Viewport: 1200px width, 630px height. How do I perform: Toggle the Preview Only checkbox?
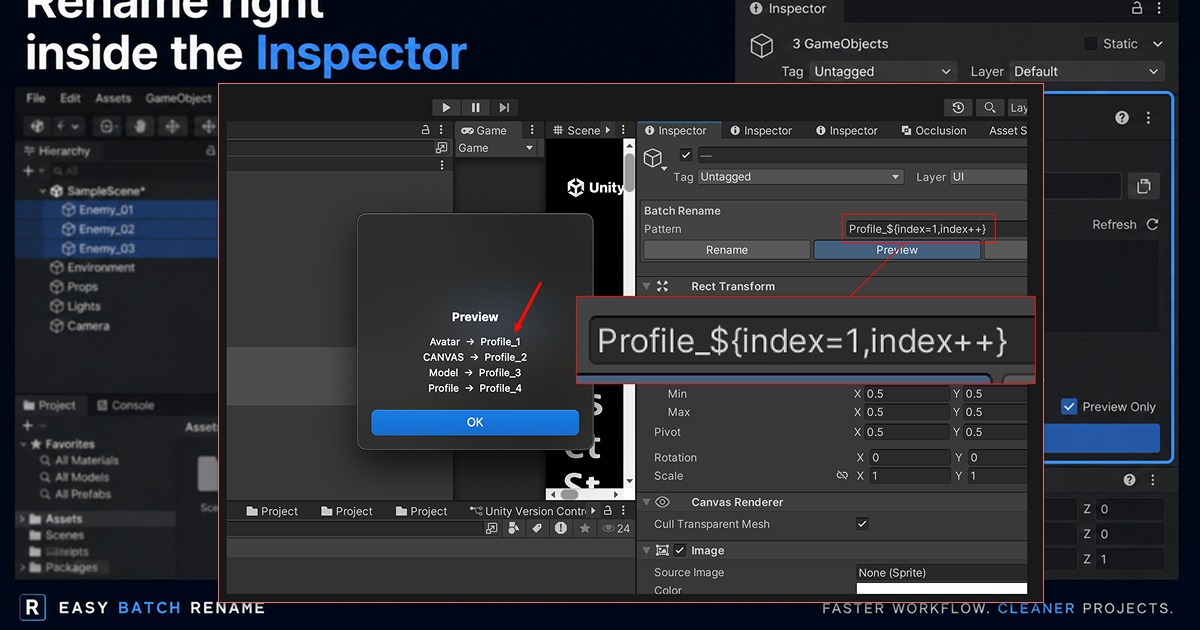(1069, 407)
